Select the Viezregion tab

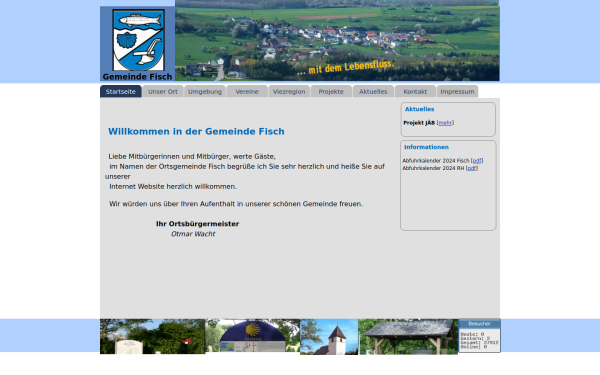(289, 91)
